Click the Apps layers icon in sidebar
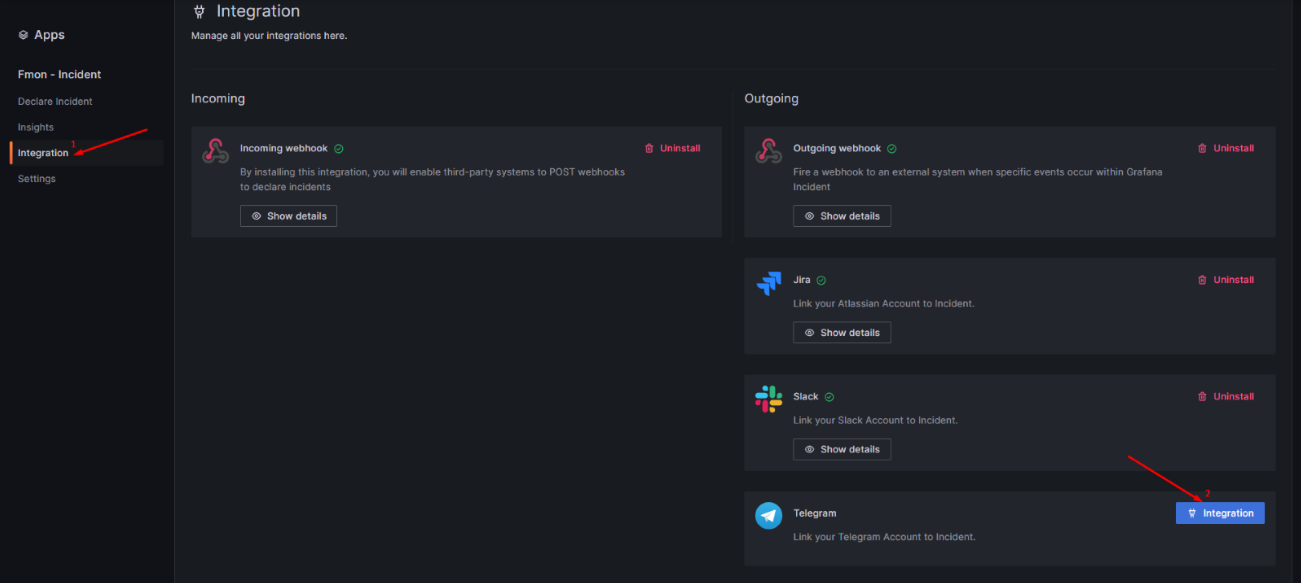The image size is (1301, 583). coord(23,35)
